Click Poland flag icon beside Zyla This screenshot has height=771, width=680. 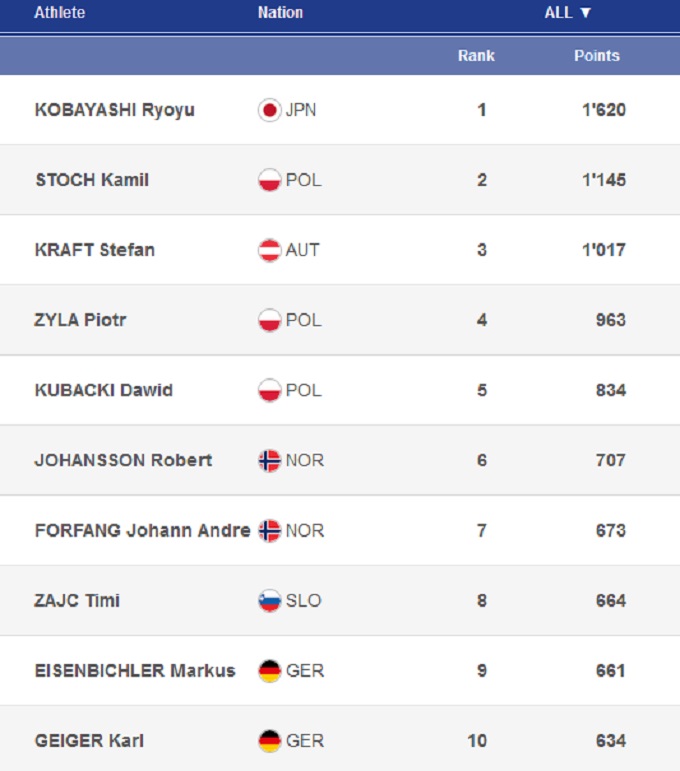[x=269, y=320]
